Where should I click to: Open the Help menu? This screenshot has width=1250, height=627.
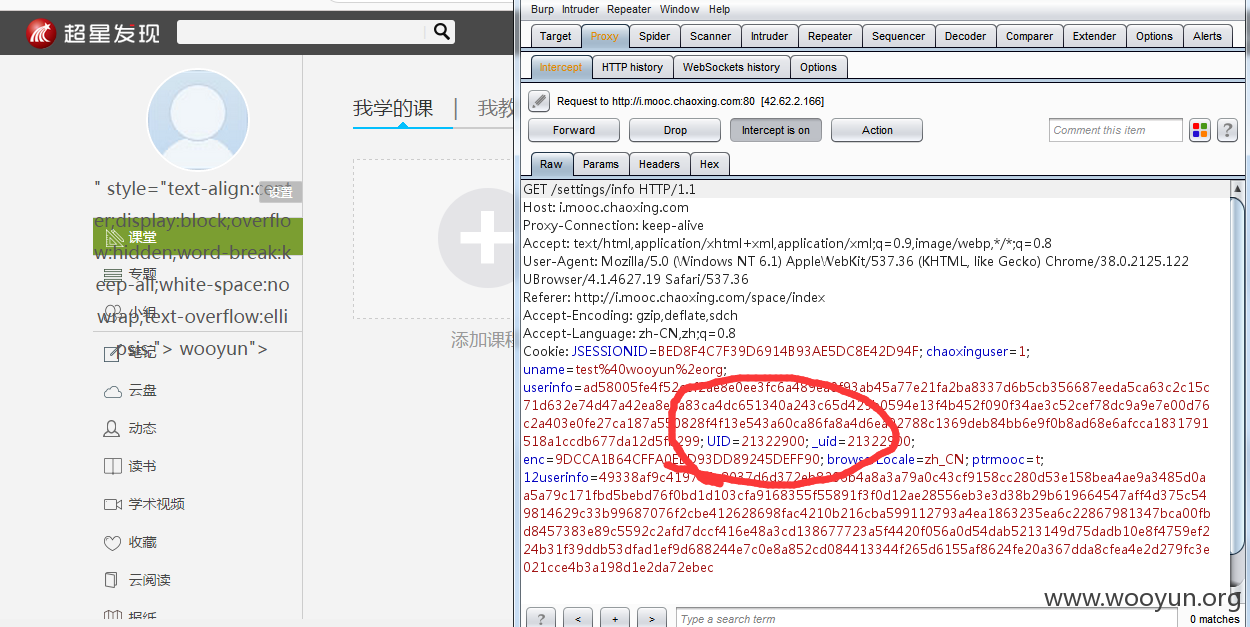click(x=719, y=9)
